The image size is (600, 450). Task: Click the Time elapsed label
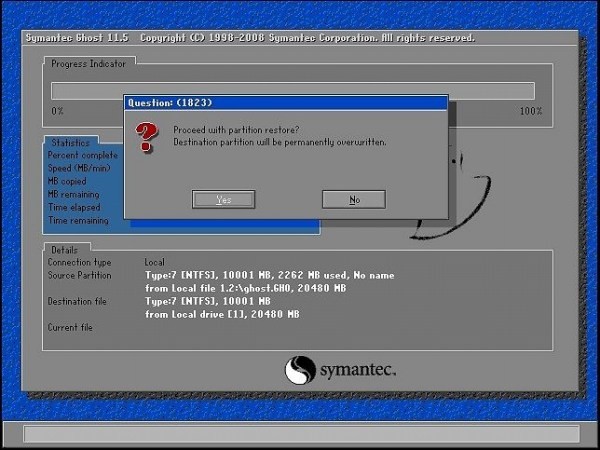tap(74, 207)
